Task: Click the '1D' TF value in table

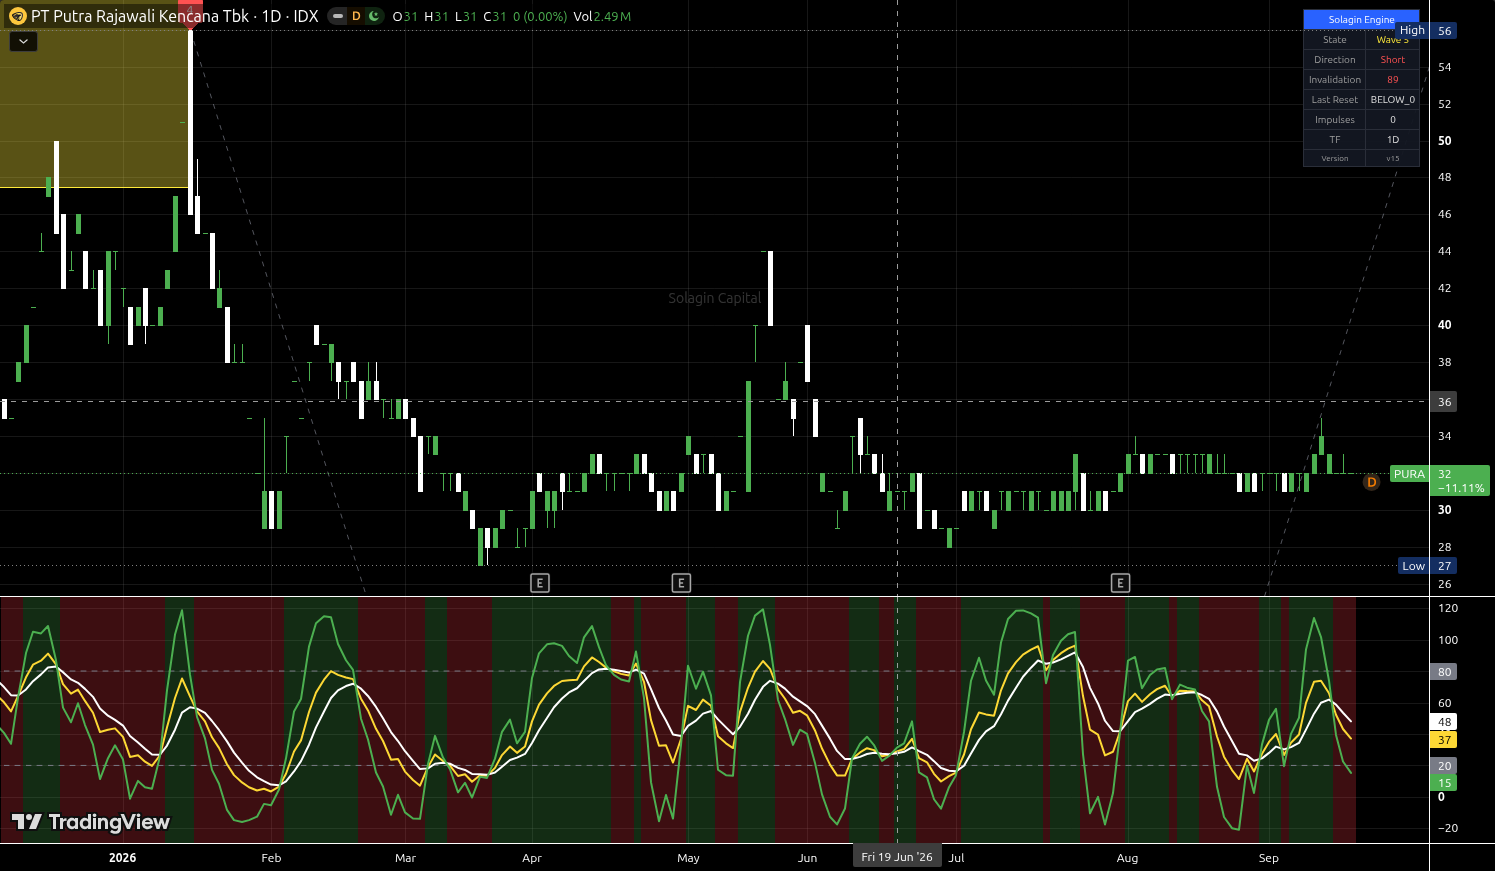Action: (1393, 140)
